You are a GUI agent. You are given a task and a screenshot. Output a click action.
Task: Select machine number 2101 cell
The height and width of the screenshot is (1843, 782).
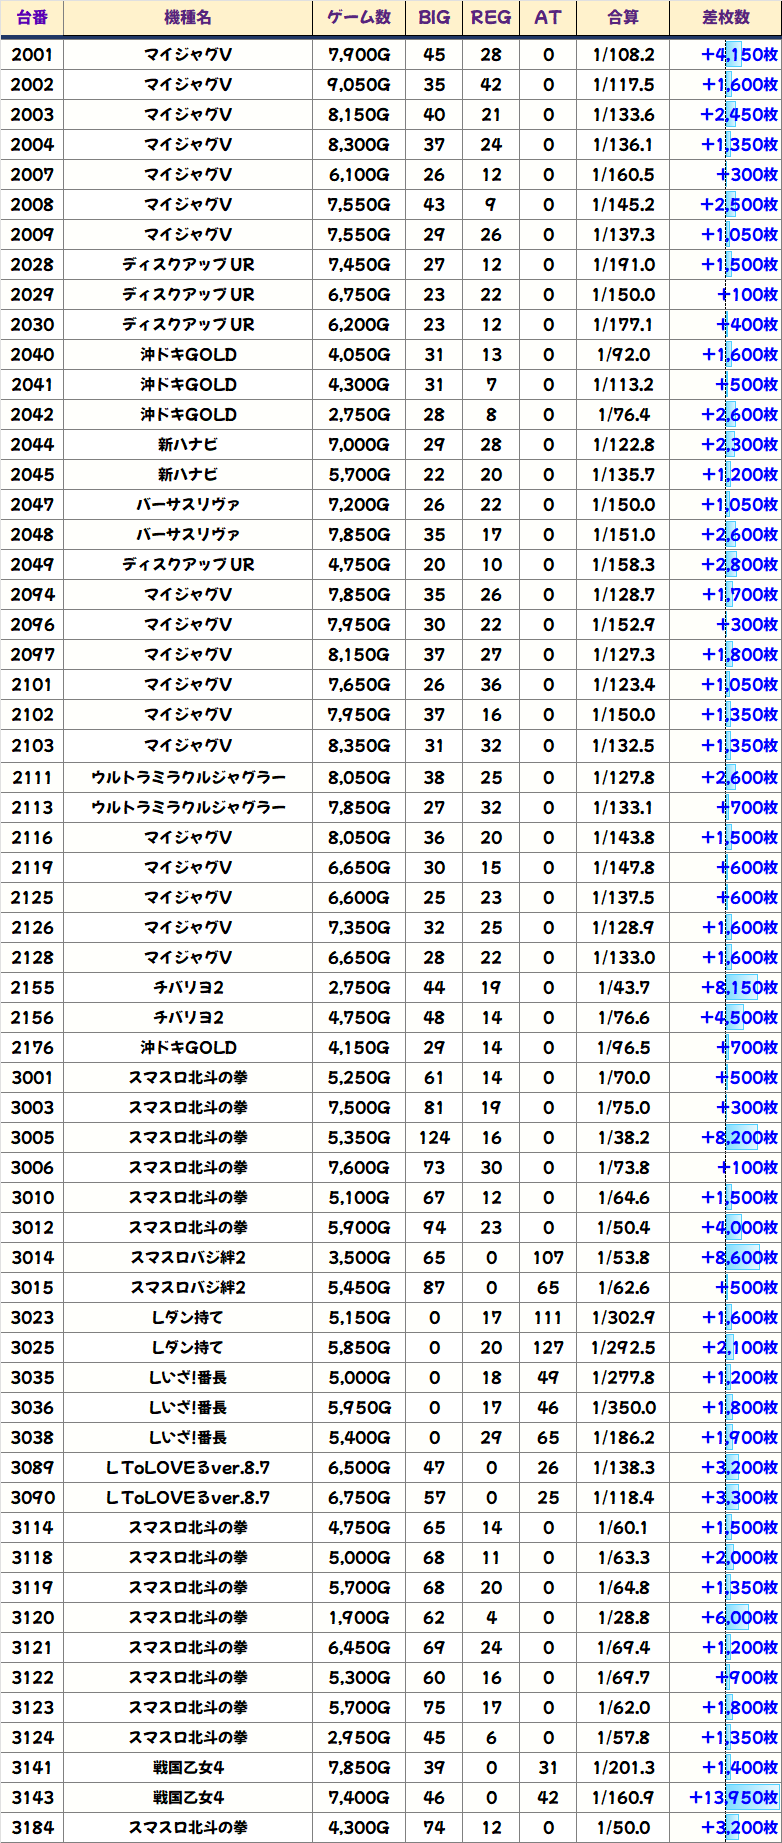tap(32, 685)
